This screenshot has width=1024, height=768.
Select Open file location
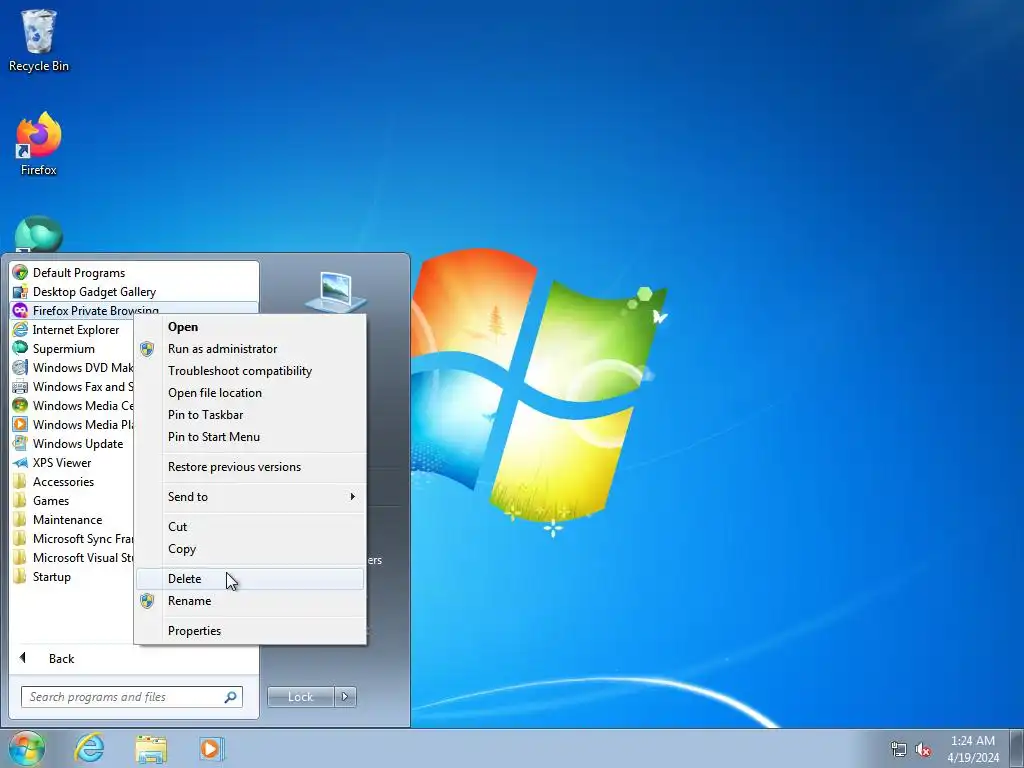tap(249, 392)
